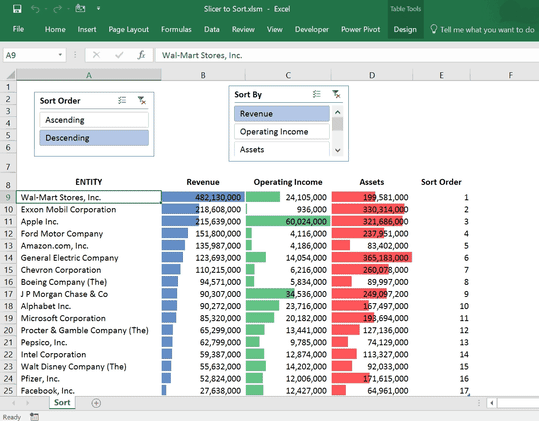539x421 pixels.
Task: Click the Operating Income heading cell
Action: click(288, 182)
